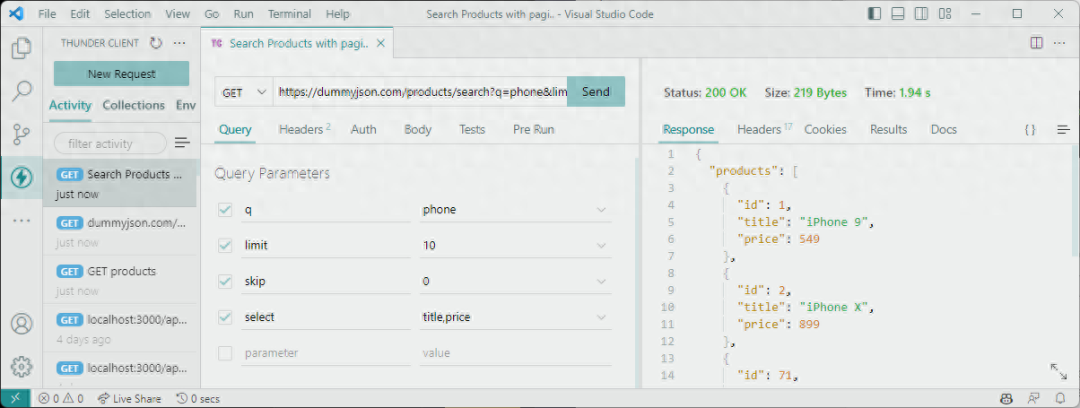Uncheck the q parameter checkbox

tap(225, 210)
